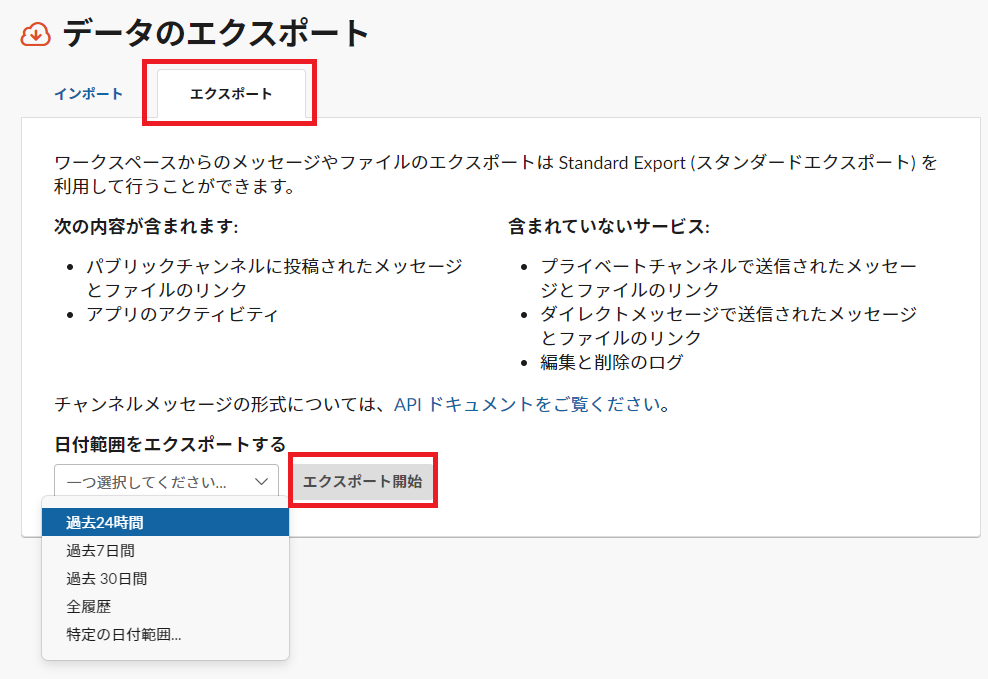Click the chevron arrow on date range dropdown
988x679 pixels.
261,481
